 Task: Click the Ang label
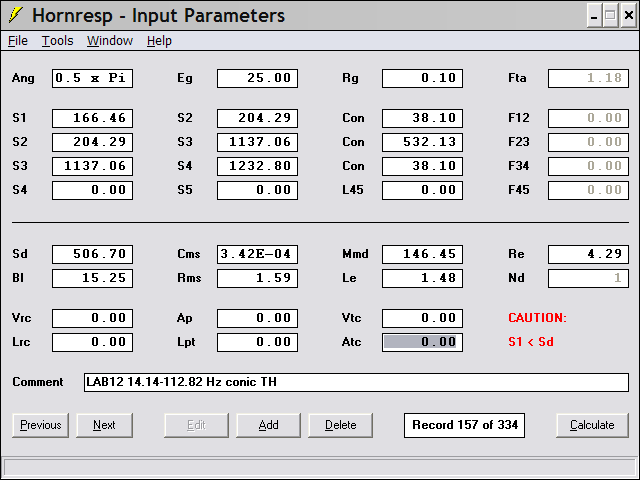(x=23, y=78)
